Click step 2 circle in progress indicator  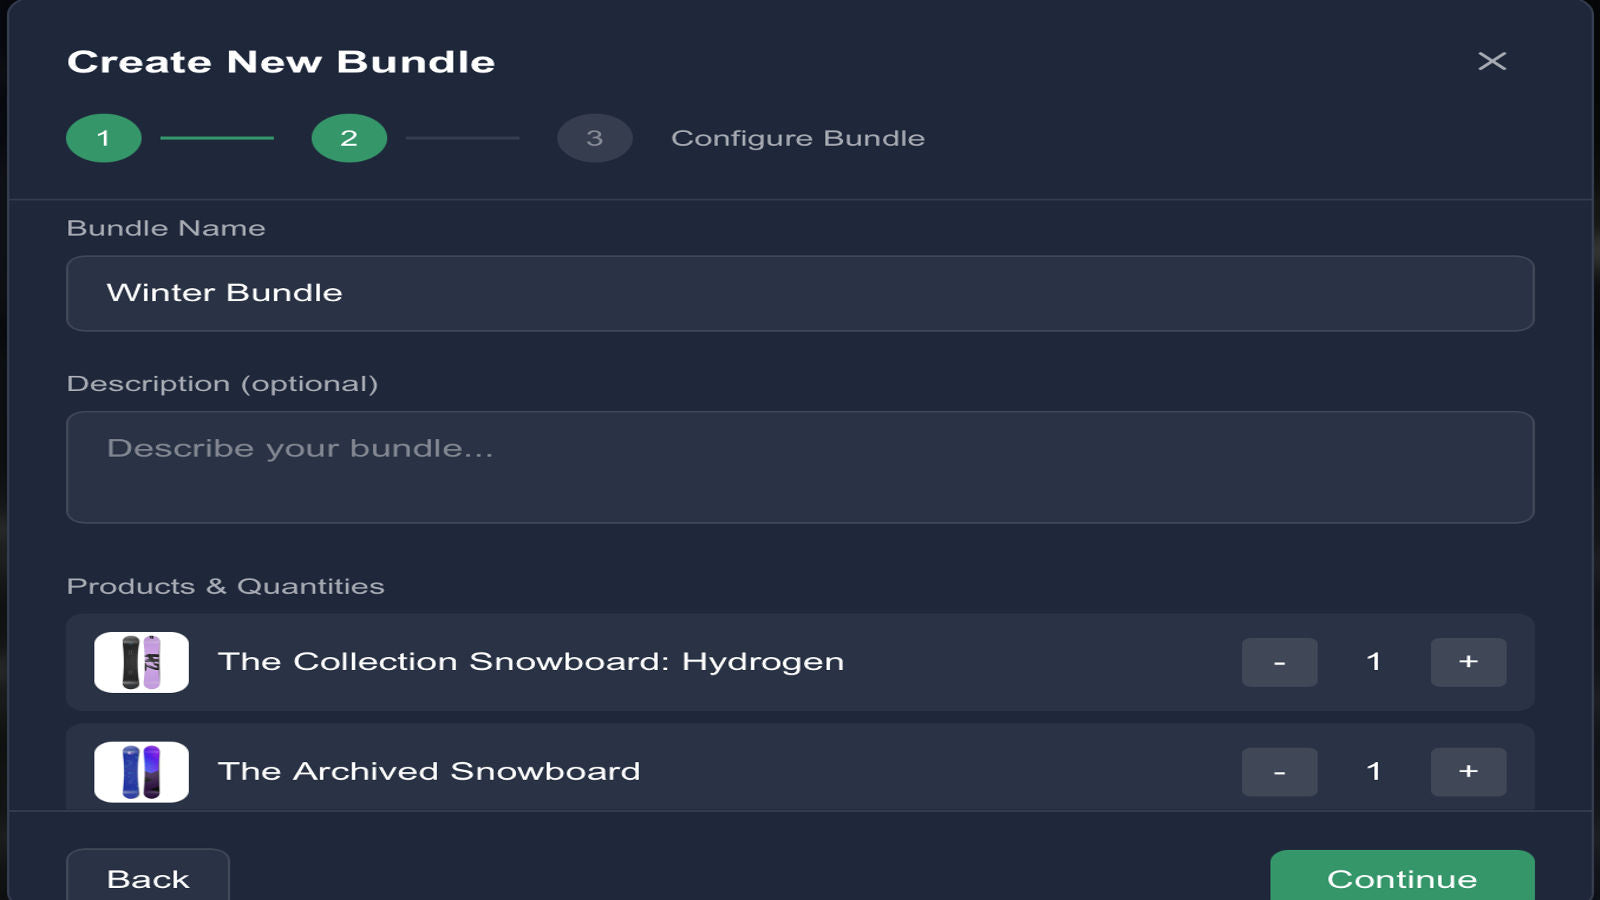click(349, 138)
